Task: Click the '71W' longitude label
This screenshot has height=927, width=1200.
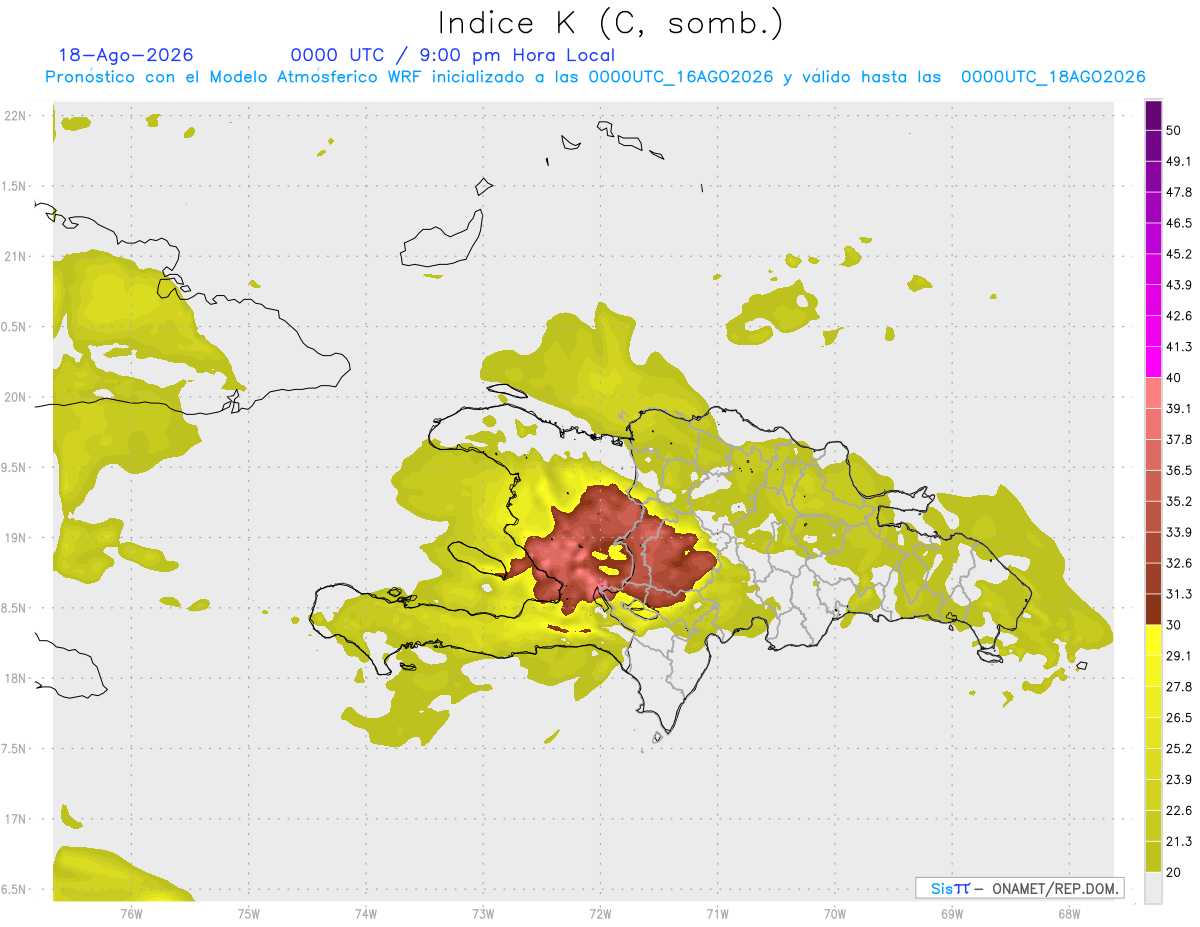Action: point(718,913)
